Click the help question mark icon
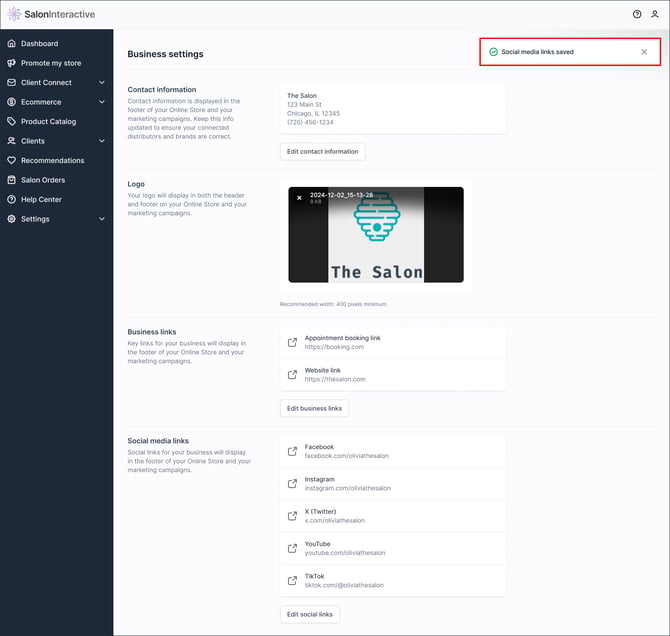Screen dimensions: 670x636 [x=637, y=14]
